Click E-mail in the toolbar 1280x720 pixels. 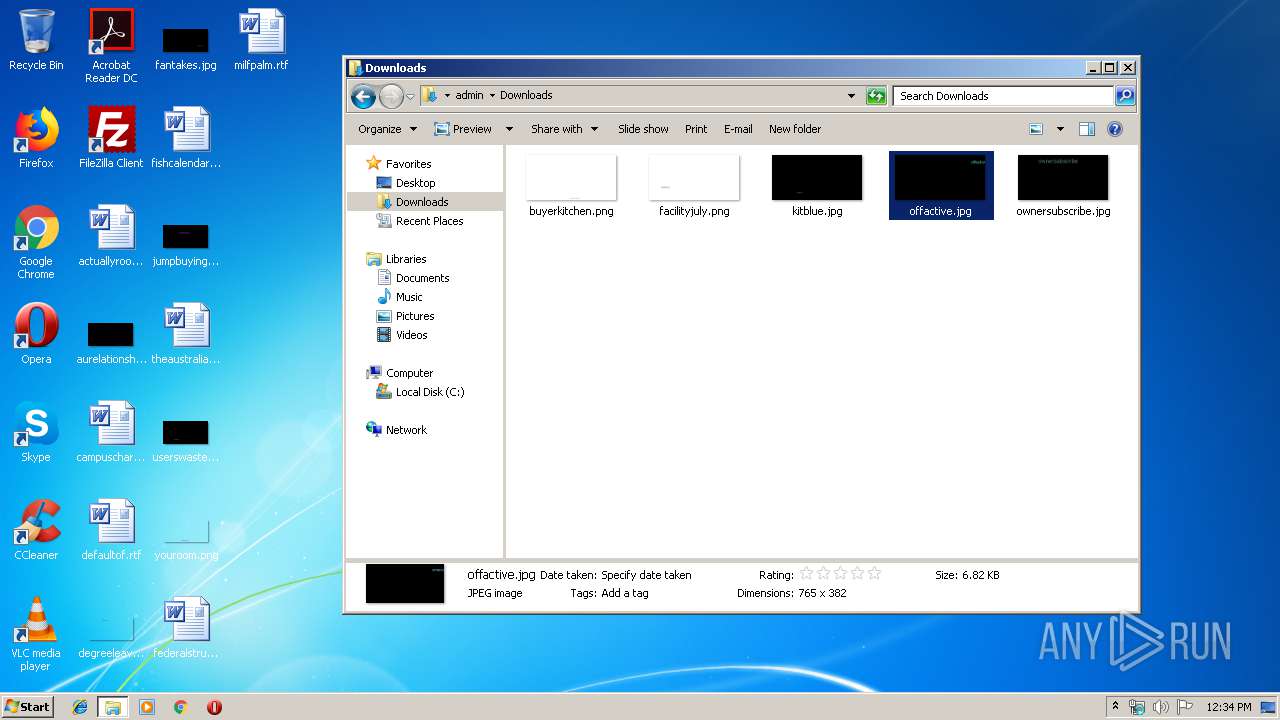pos(738,129)
